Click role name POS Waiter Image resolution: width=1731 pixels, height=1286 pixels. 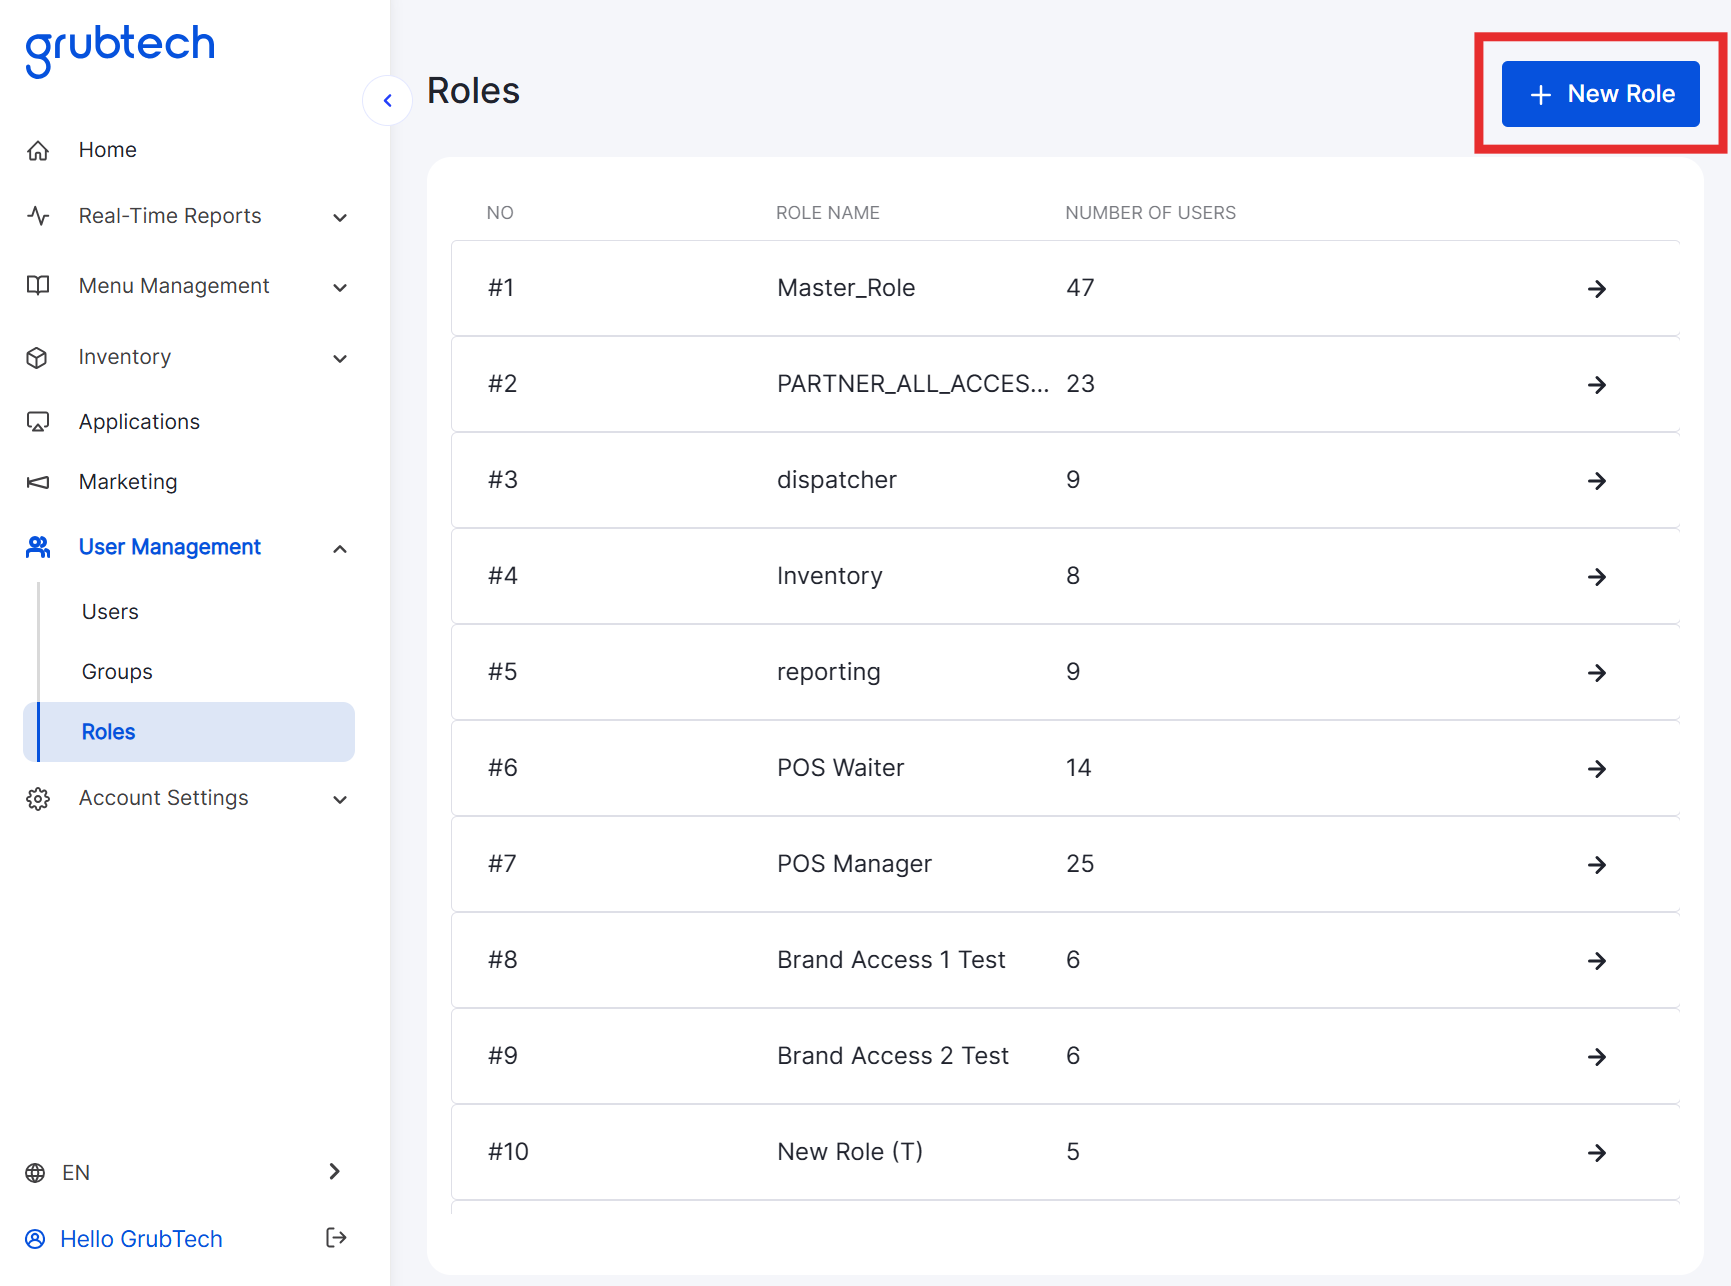click(841, 768)
